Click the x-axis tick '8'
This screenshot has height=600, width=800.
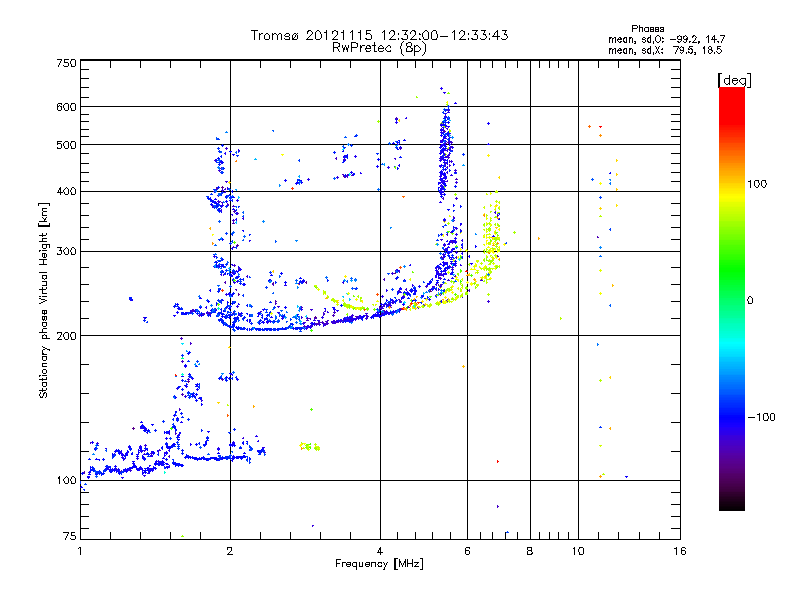click(x=530, y=551)
